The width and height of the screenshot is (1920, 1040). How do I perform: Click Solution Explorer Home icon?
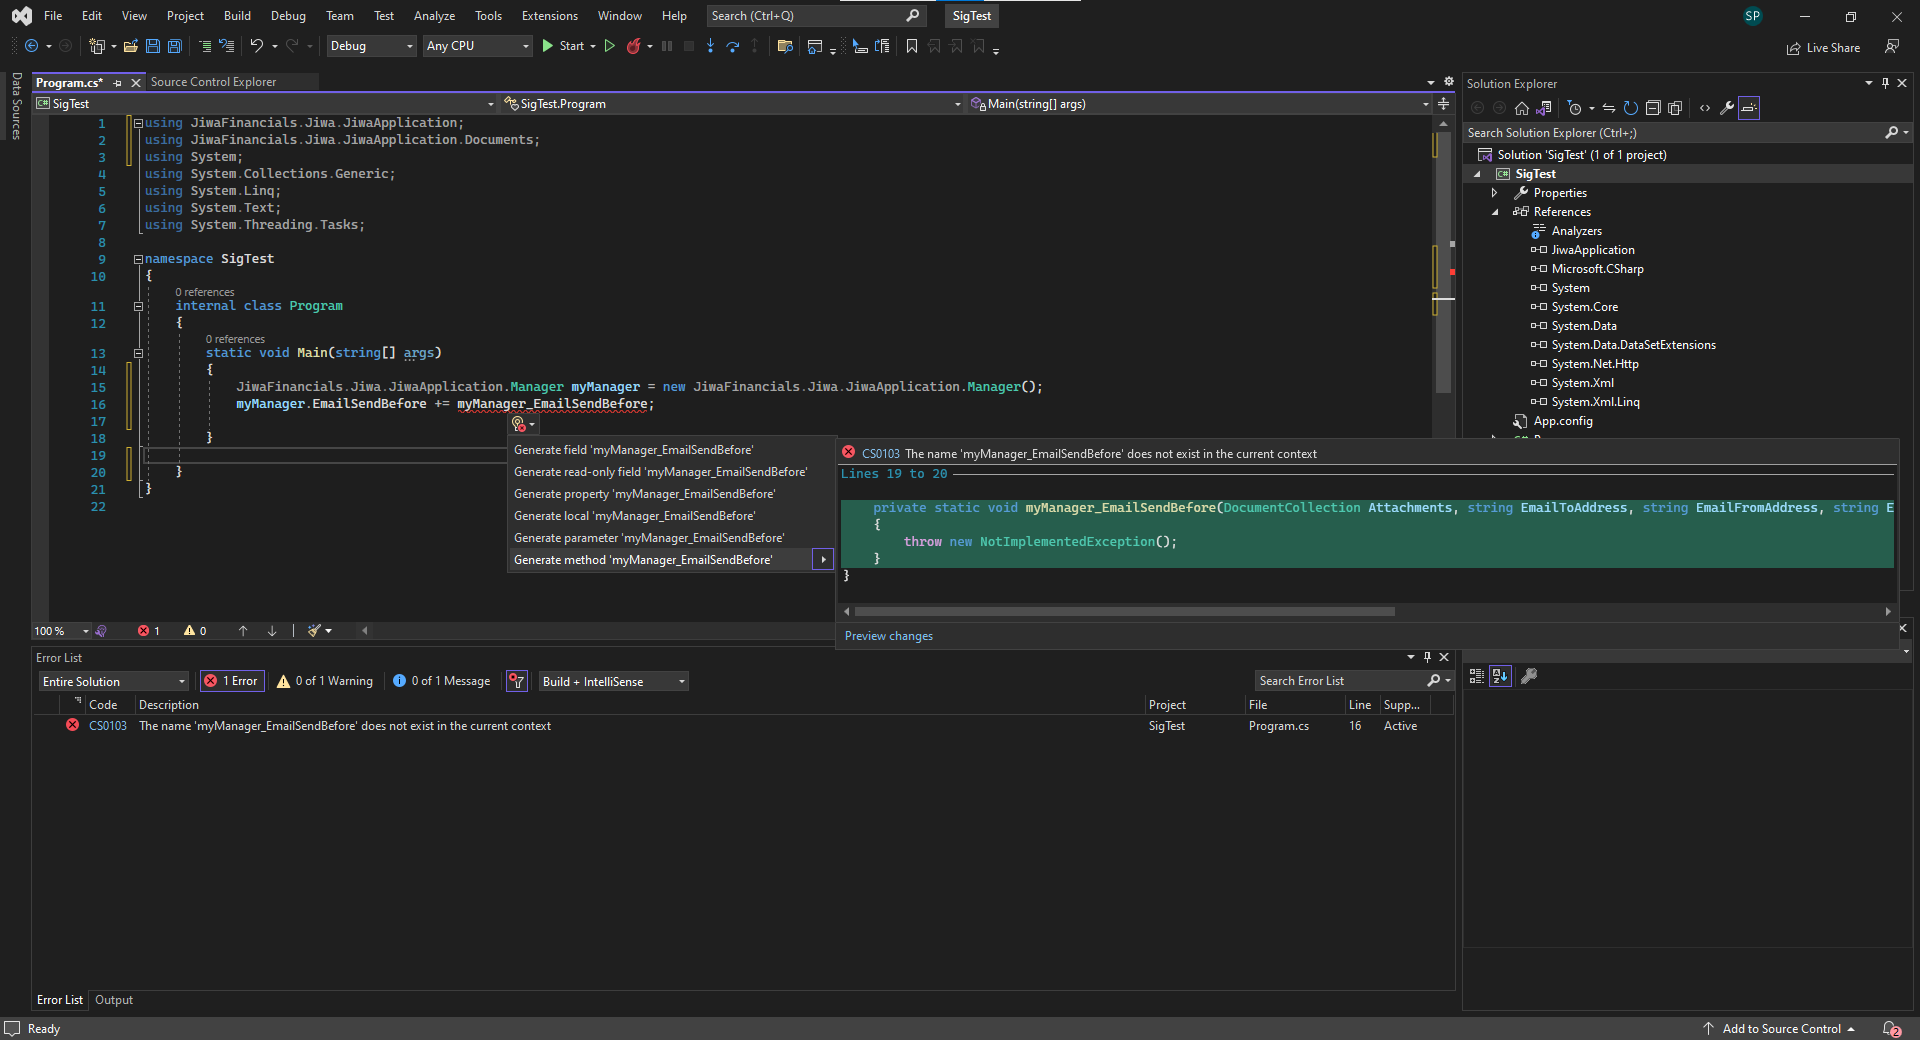tap(1522, 108)
